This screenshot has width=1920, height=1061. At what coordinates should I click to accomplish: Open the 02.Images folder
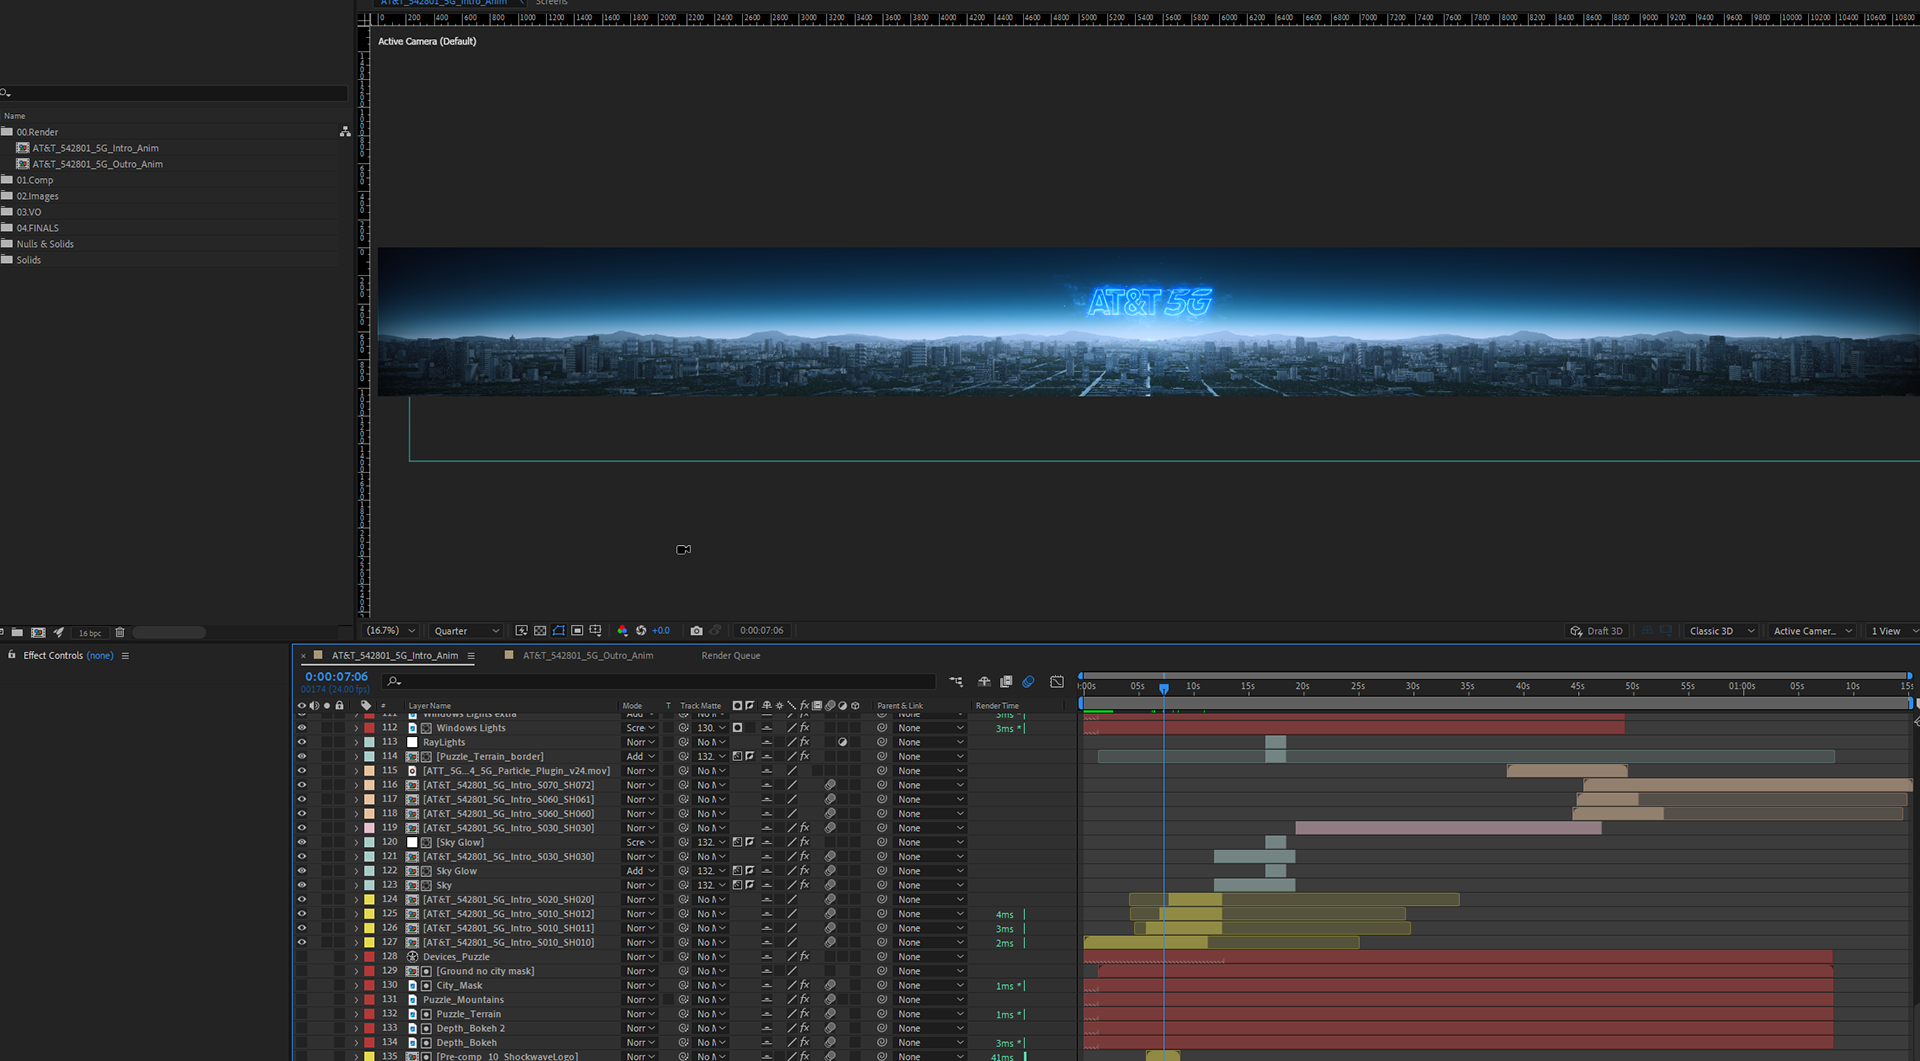tap(37, 196)
